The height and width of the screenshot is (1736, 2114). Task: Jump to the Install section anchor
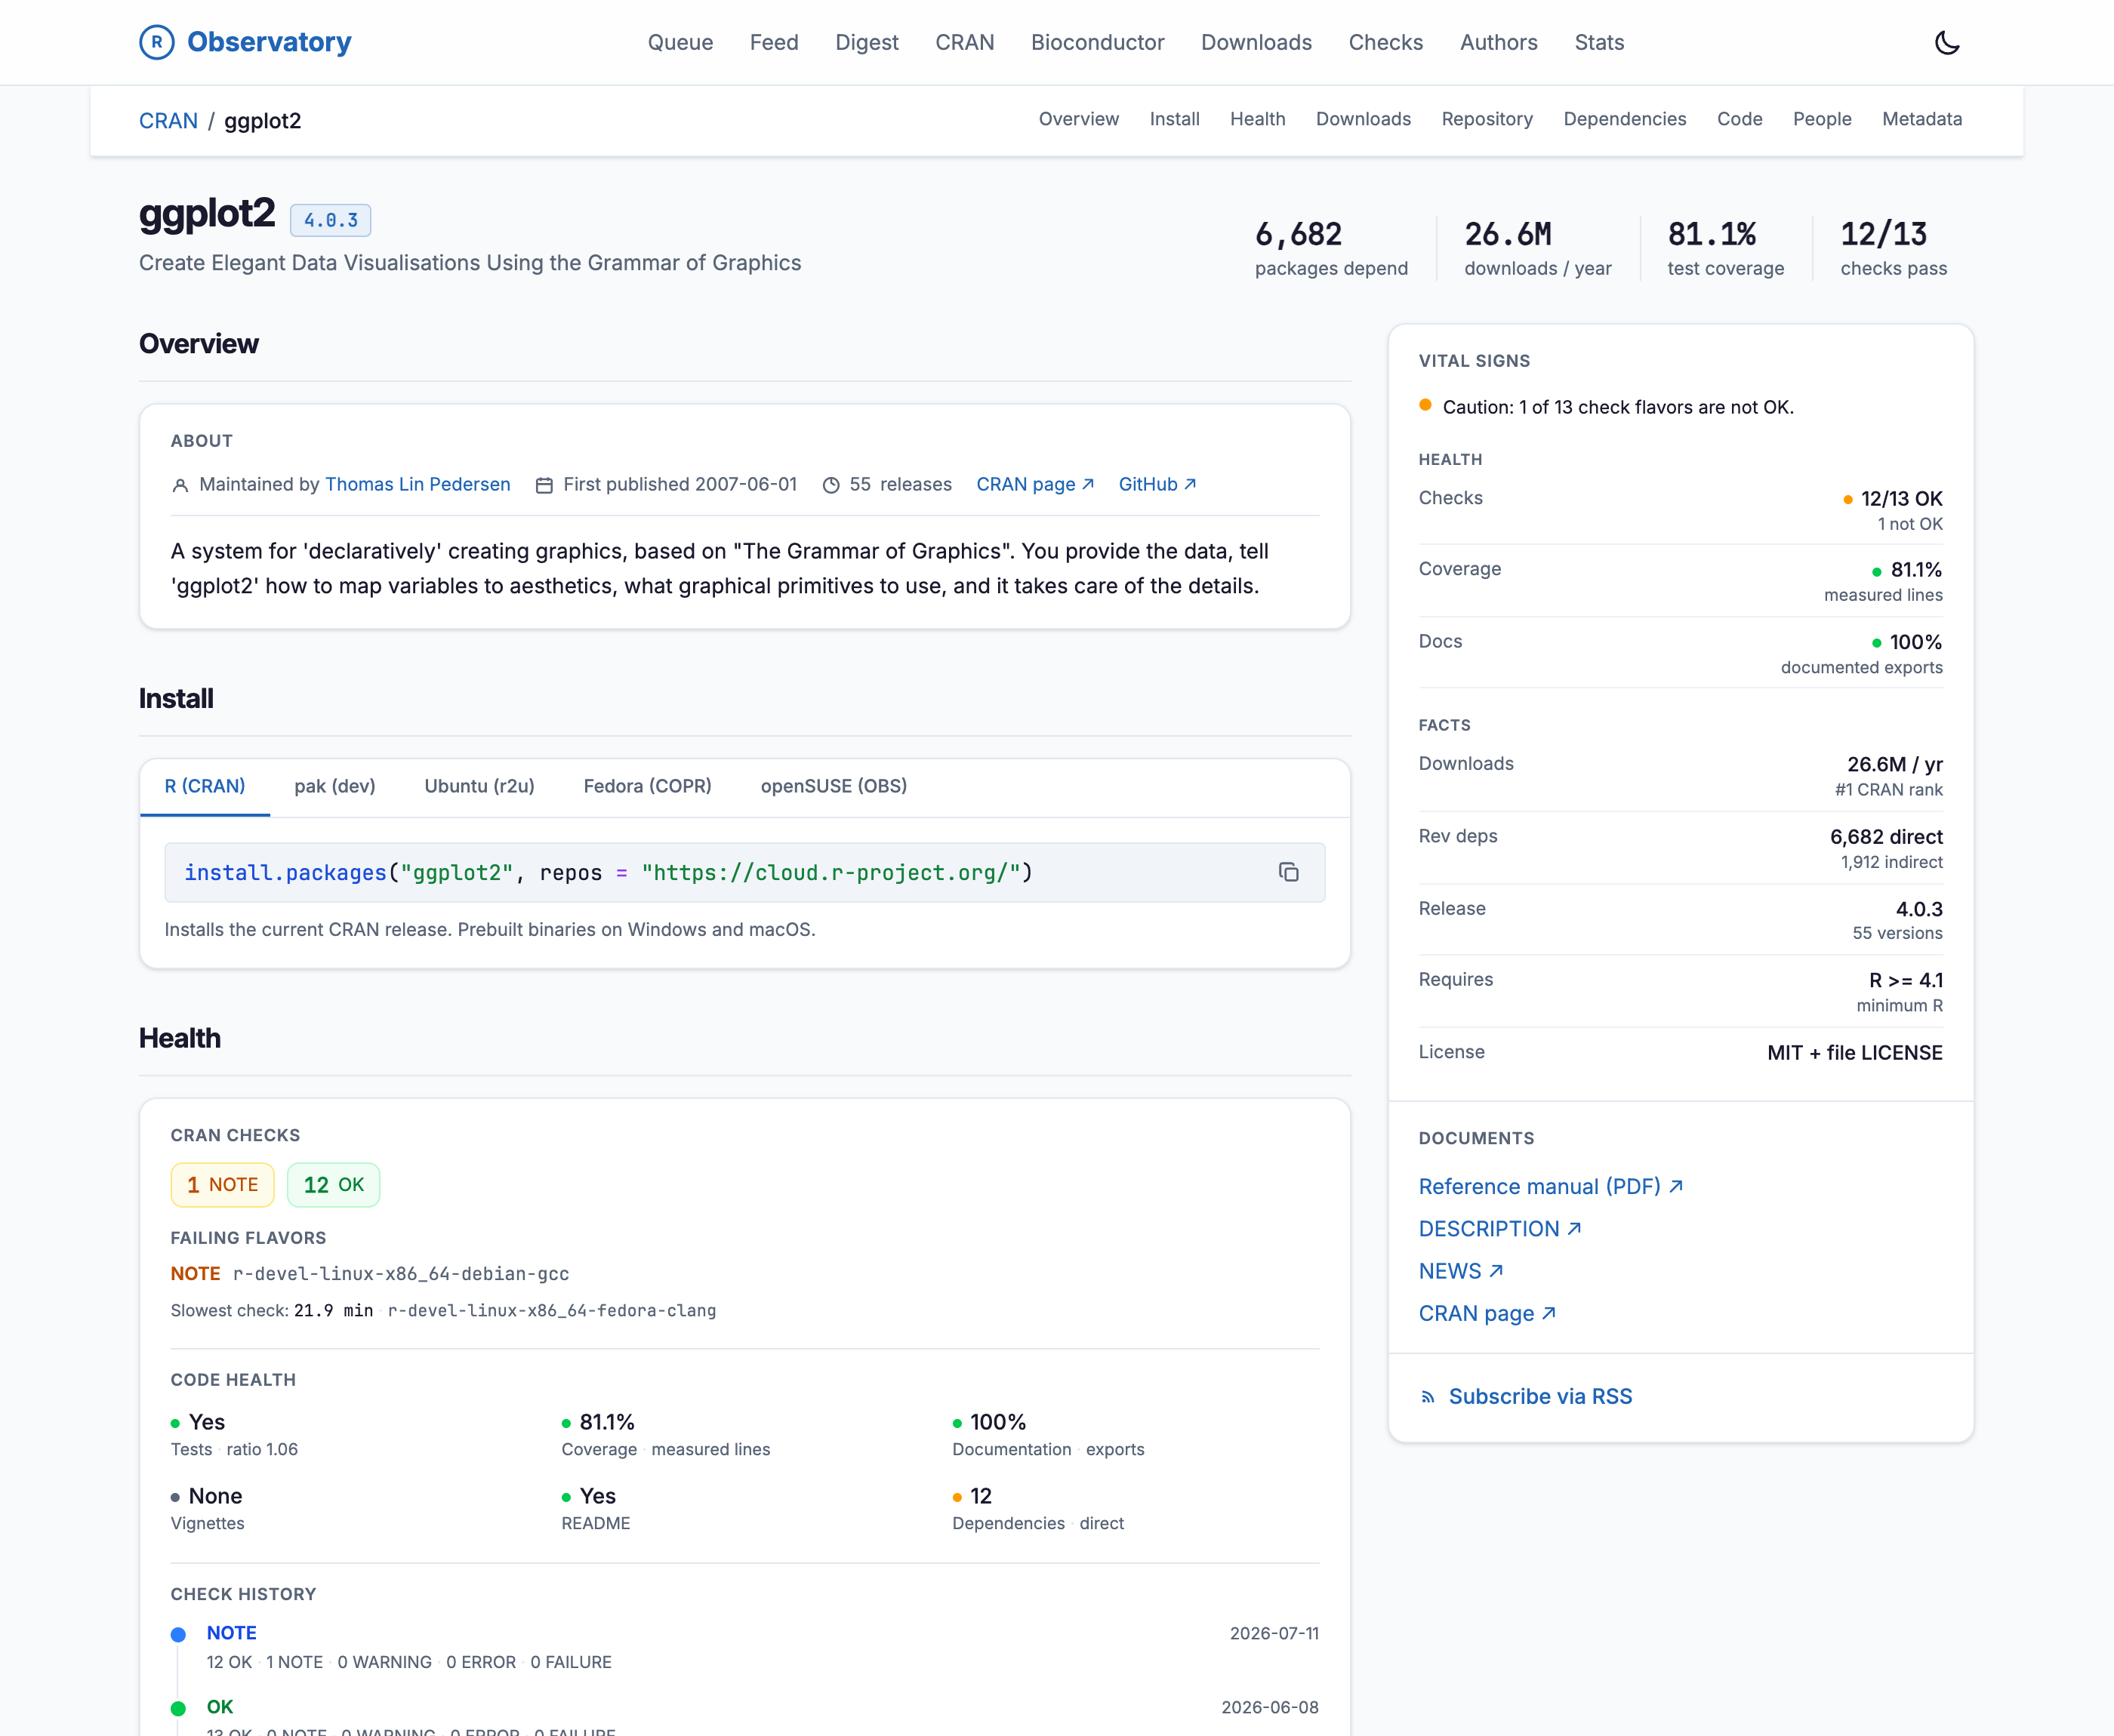(x=1174, y=119)
